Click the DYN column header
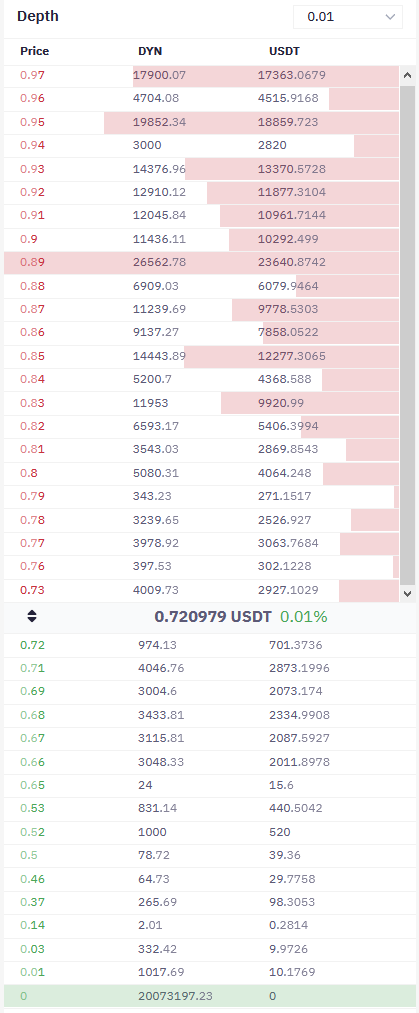Screen dimensions: 419x1013 click(x=150, y=51)
